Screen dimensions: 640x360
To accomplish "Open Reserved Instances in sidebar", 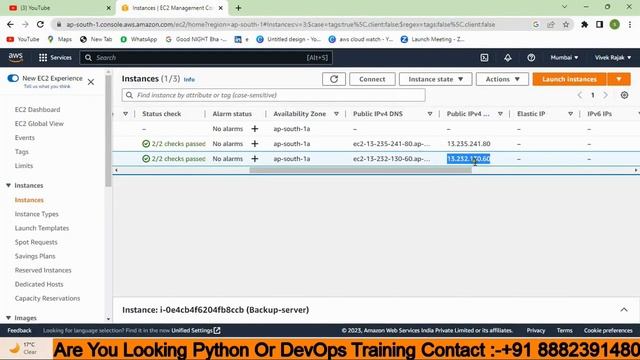I will click(43, 270).
